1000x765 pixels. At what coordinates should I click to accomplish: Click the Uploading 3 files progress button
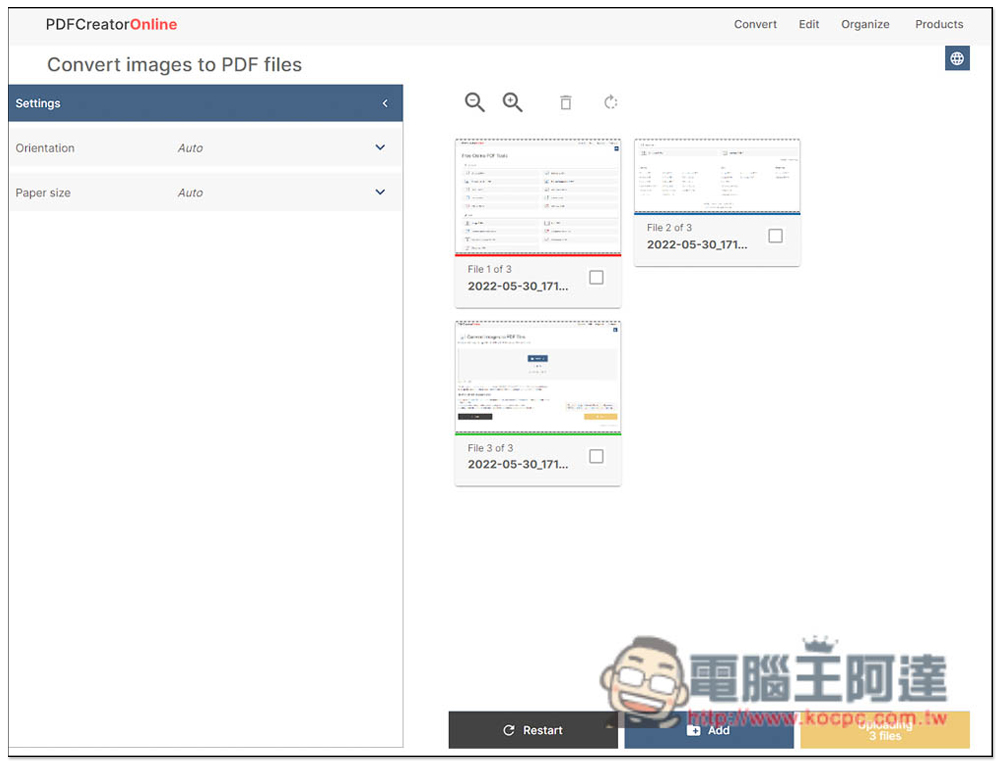[x=884, y=731]
